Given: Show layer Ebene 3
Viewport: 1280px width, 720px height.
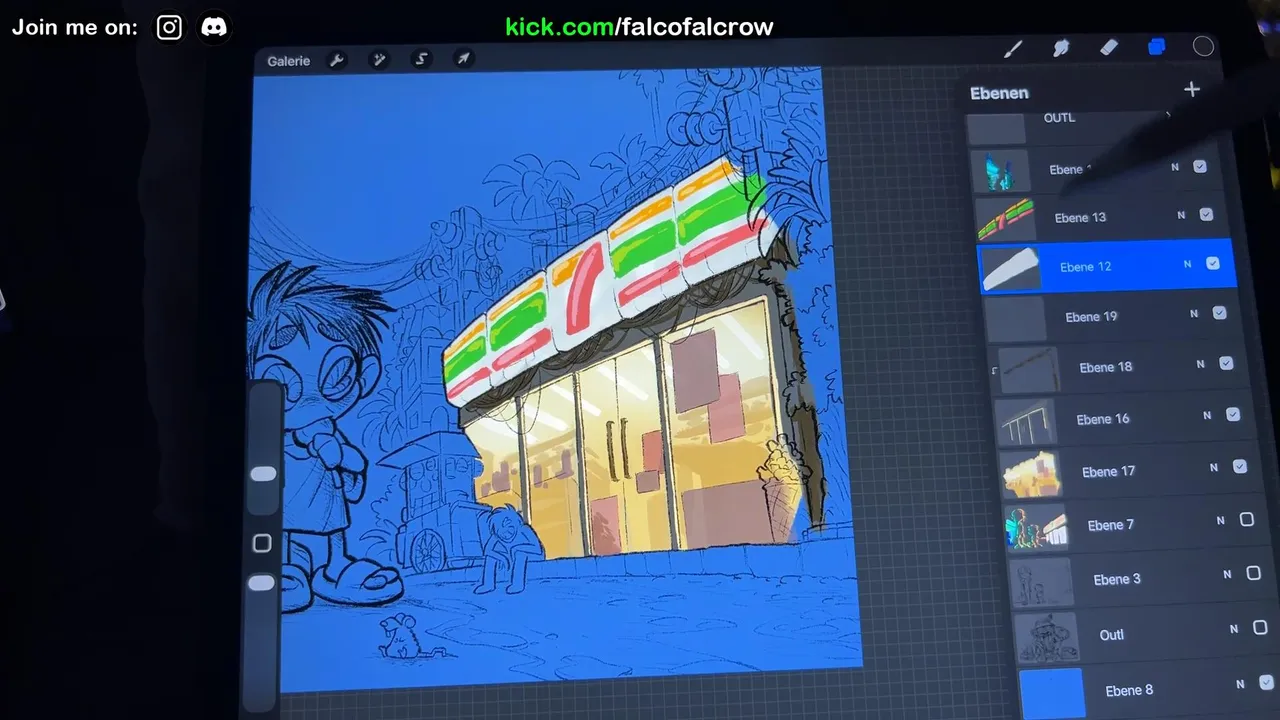Looking at the screenshot, I should pyautogui.click(x=1254, y=573).
